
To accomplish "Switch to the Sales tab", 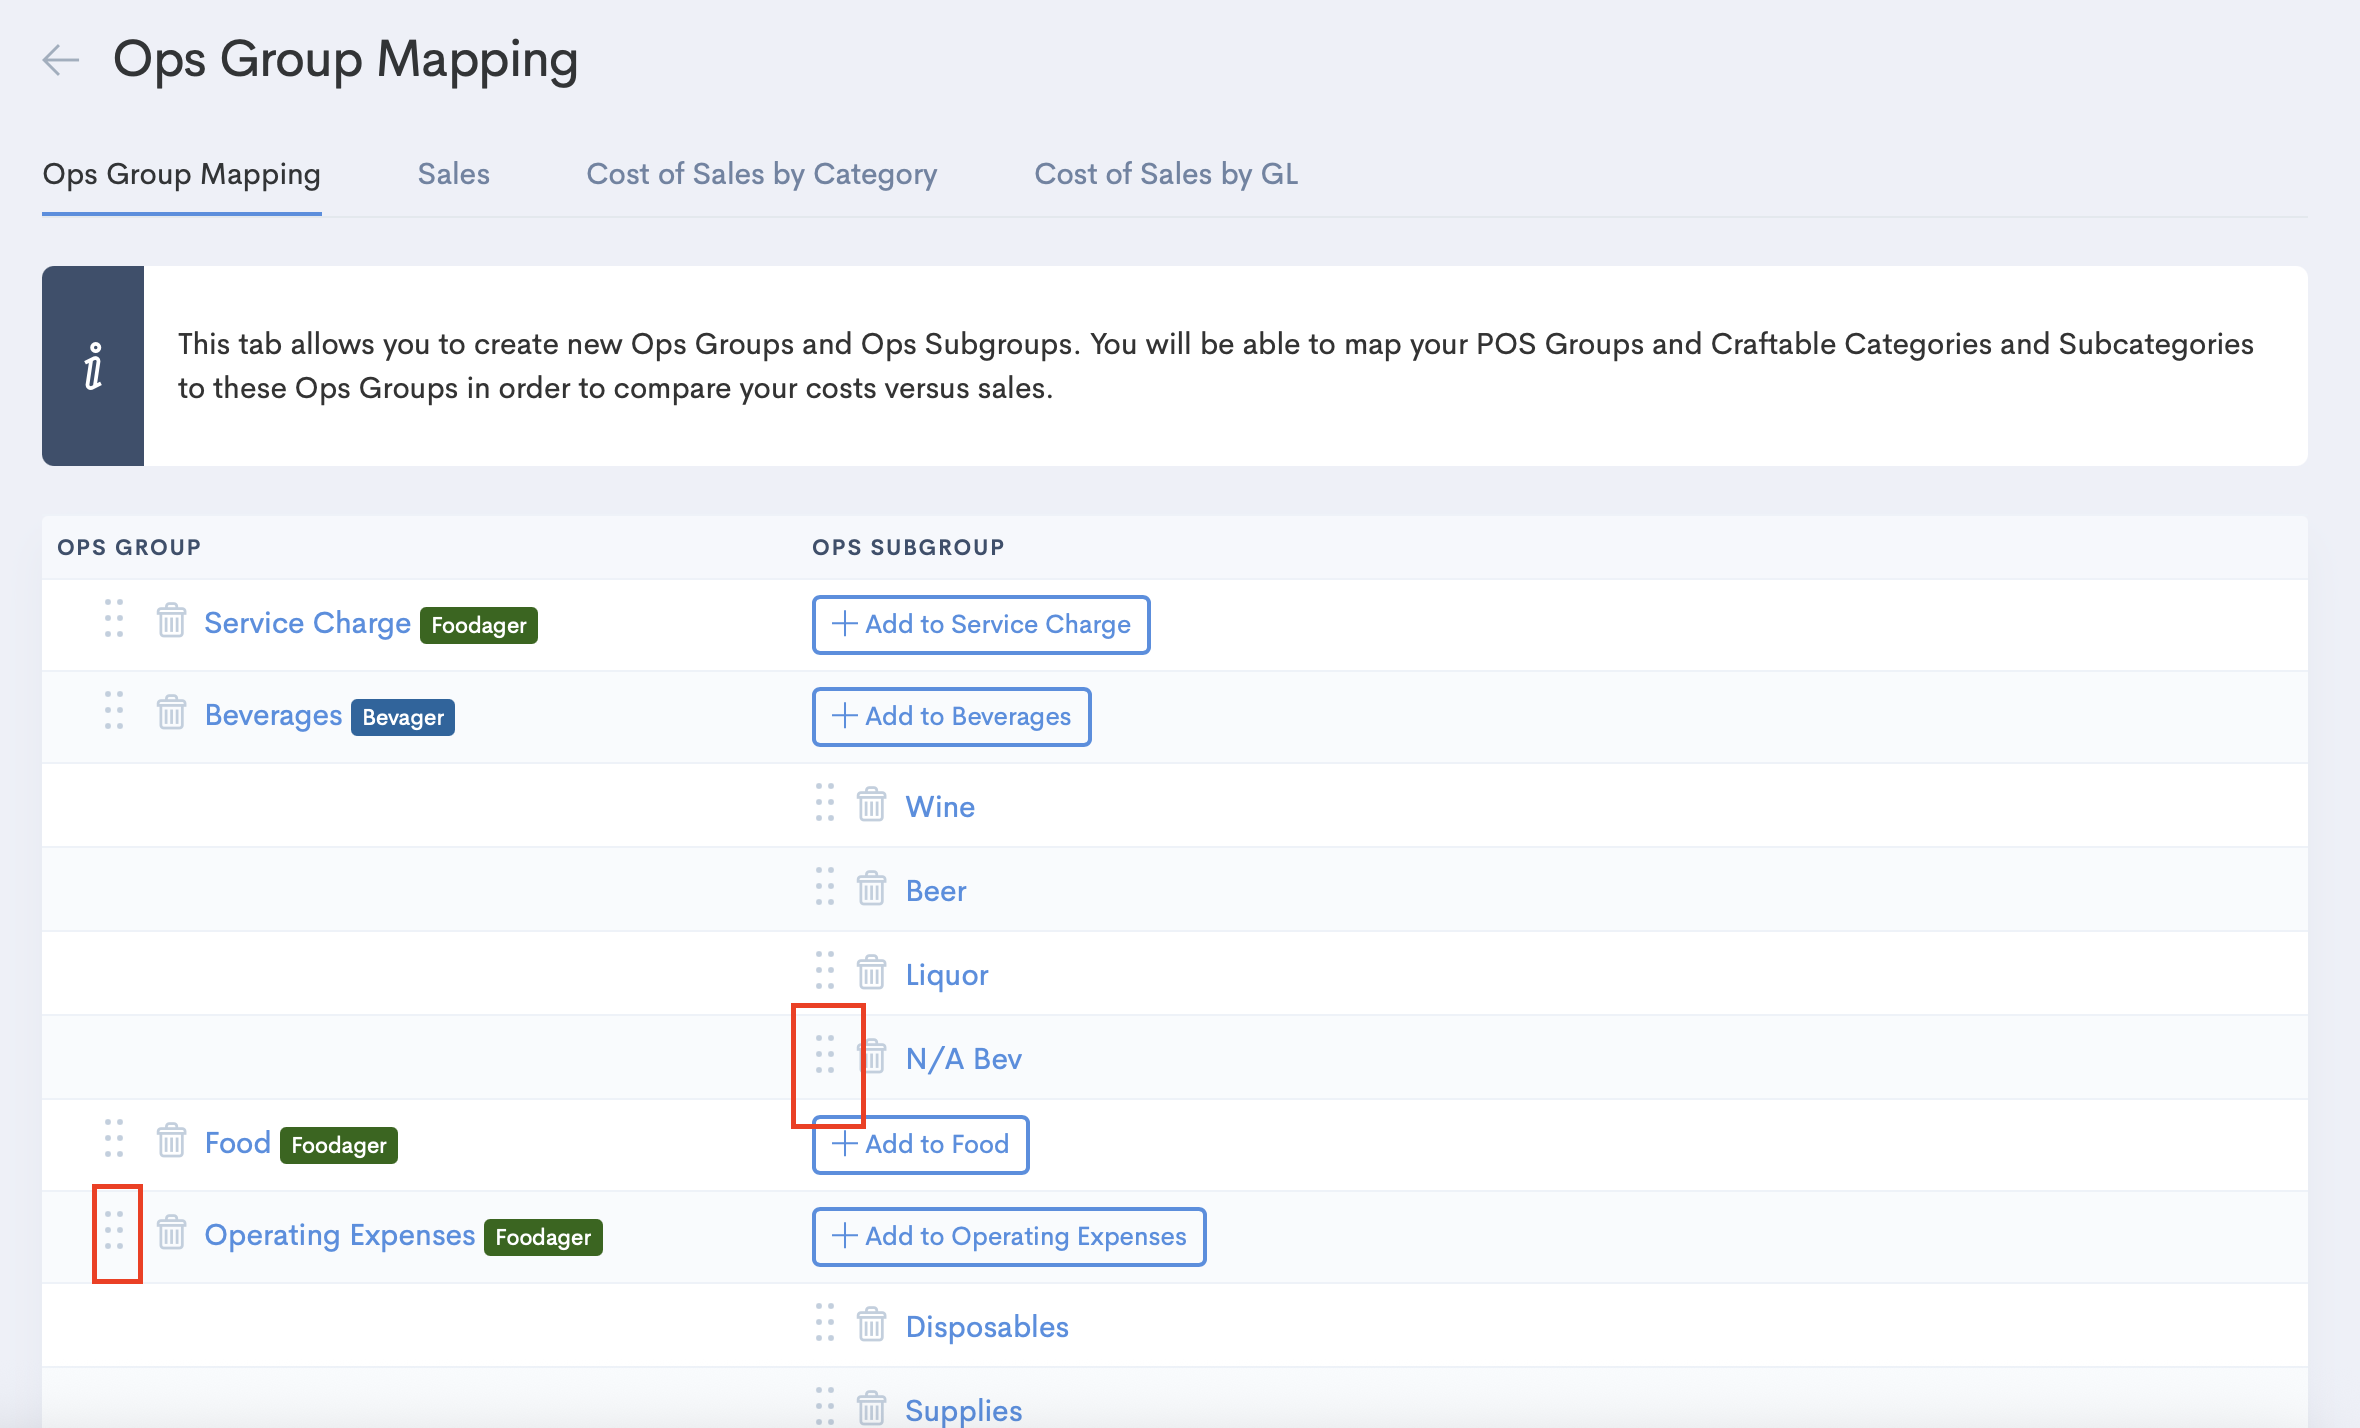I will point(453,174).
